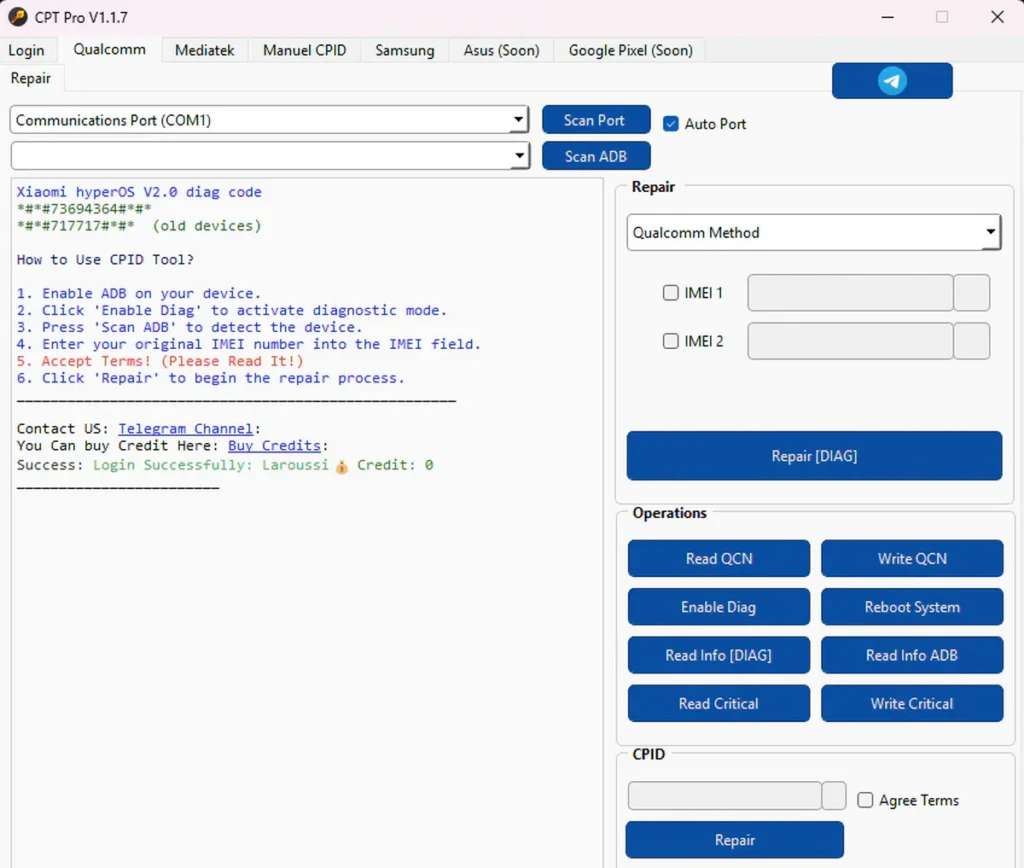Click the Scan Port button
Screen dimensions: 1024x868
596,120
